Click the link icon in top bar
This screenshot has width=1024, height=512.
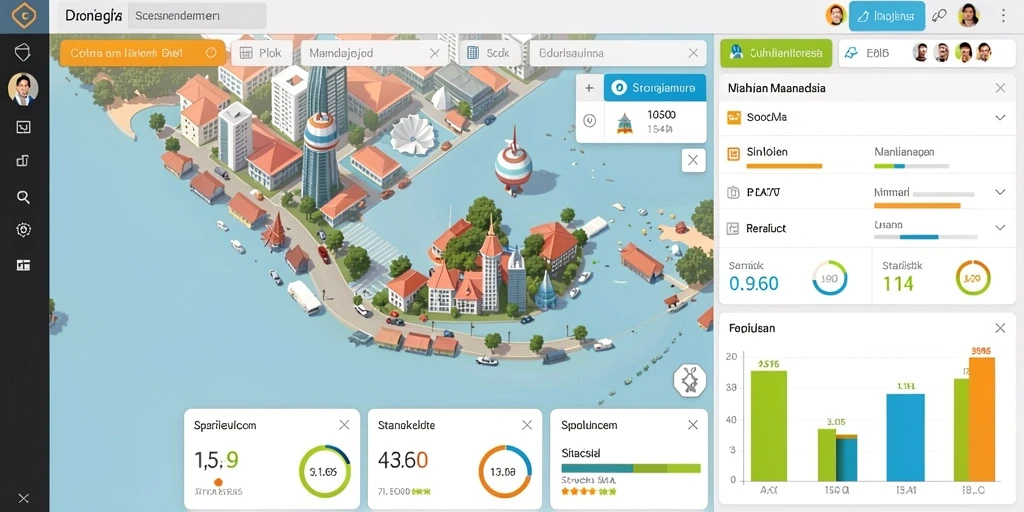pyautogui.click(x=940, y=16)
